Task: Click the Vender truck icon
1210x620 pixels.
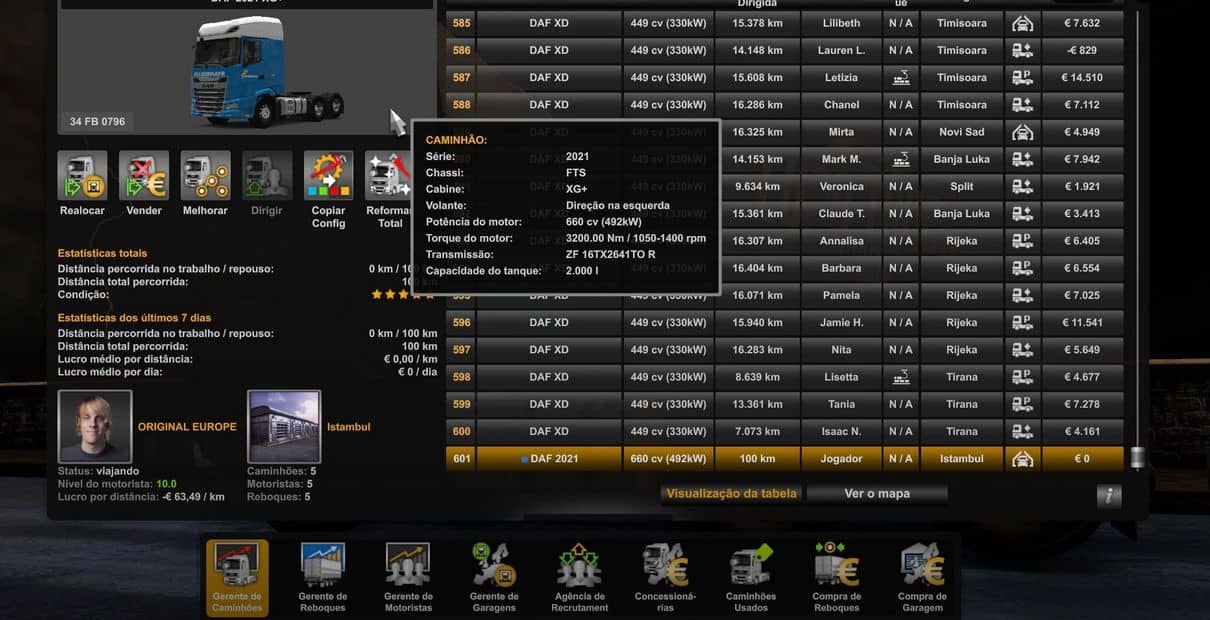Action: [144, 176]
